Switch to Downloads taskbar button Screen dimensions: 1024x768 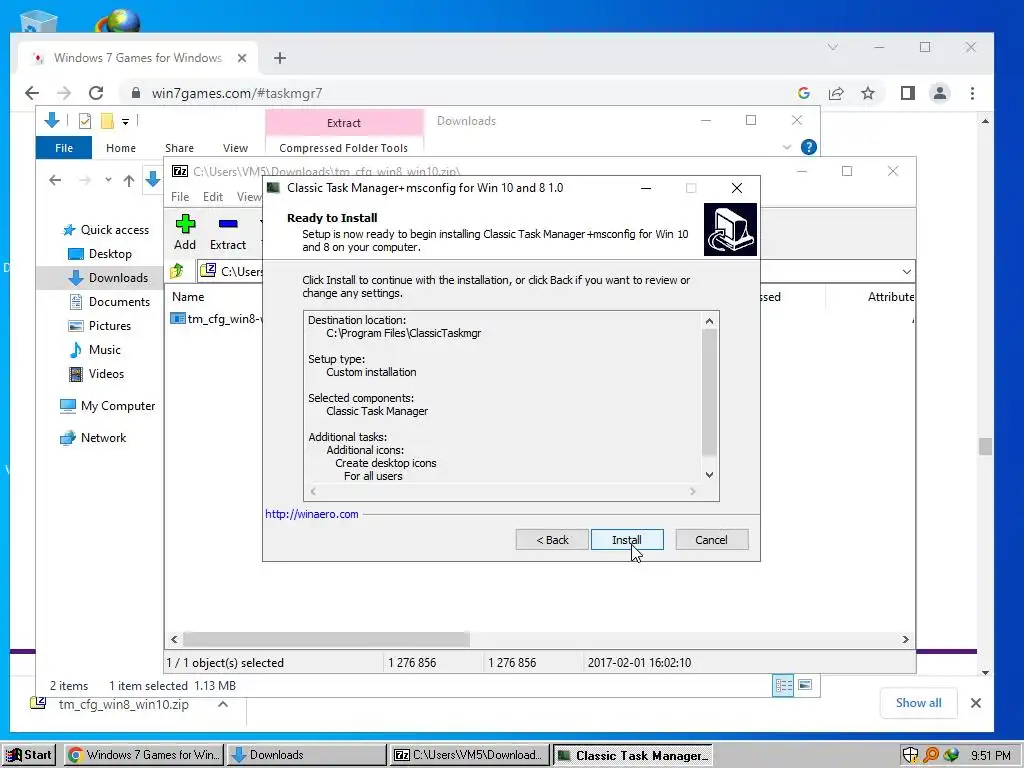pos(307,755)
